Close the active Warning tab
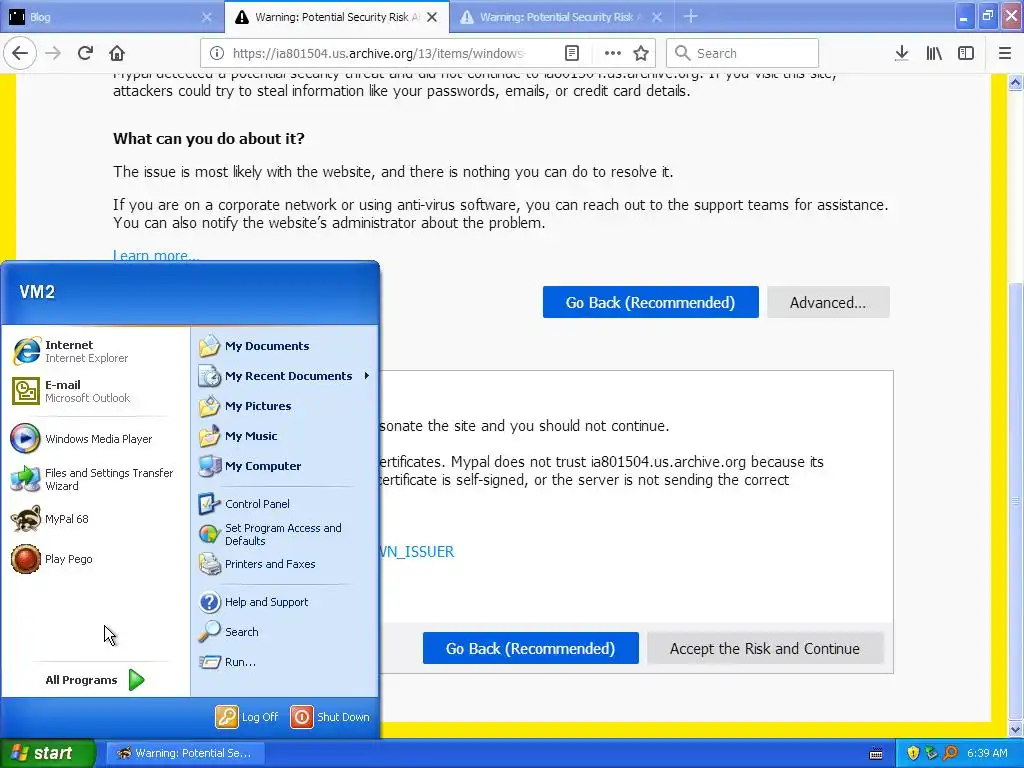Screen dimensions: 1024x768 [432, 17]
